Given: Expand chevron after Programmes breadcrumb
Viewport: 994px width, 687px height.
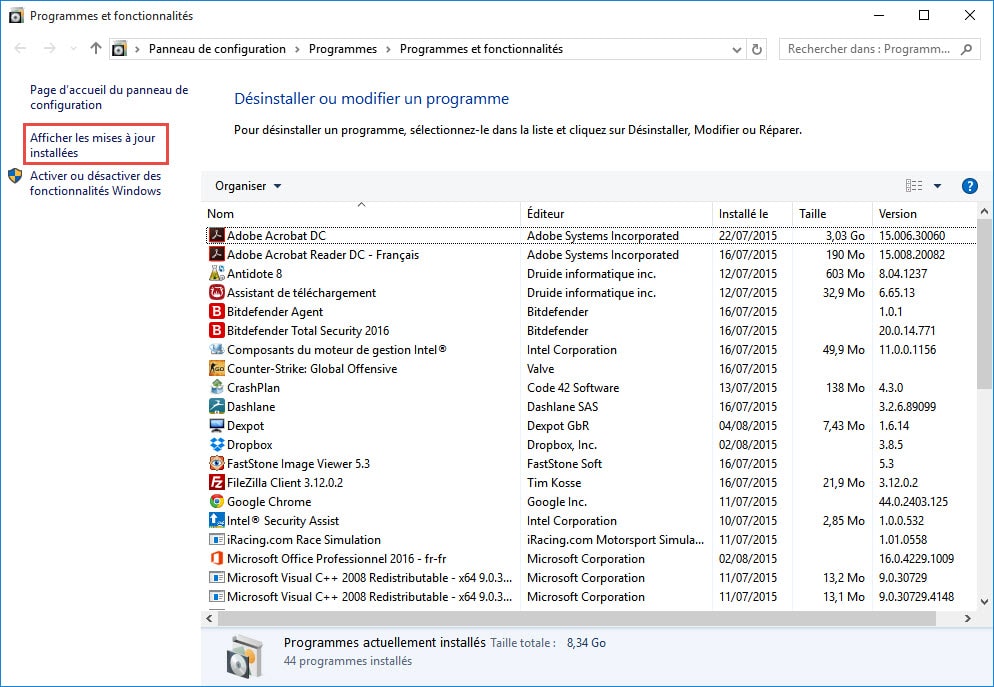Looking at the screenshot, I should (388, 49).
